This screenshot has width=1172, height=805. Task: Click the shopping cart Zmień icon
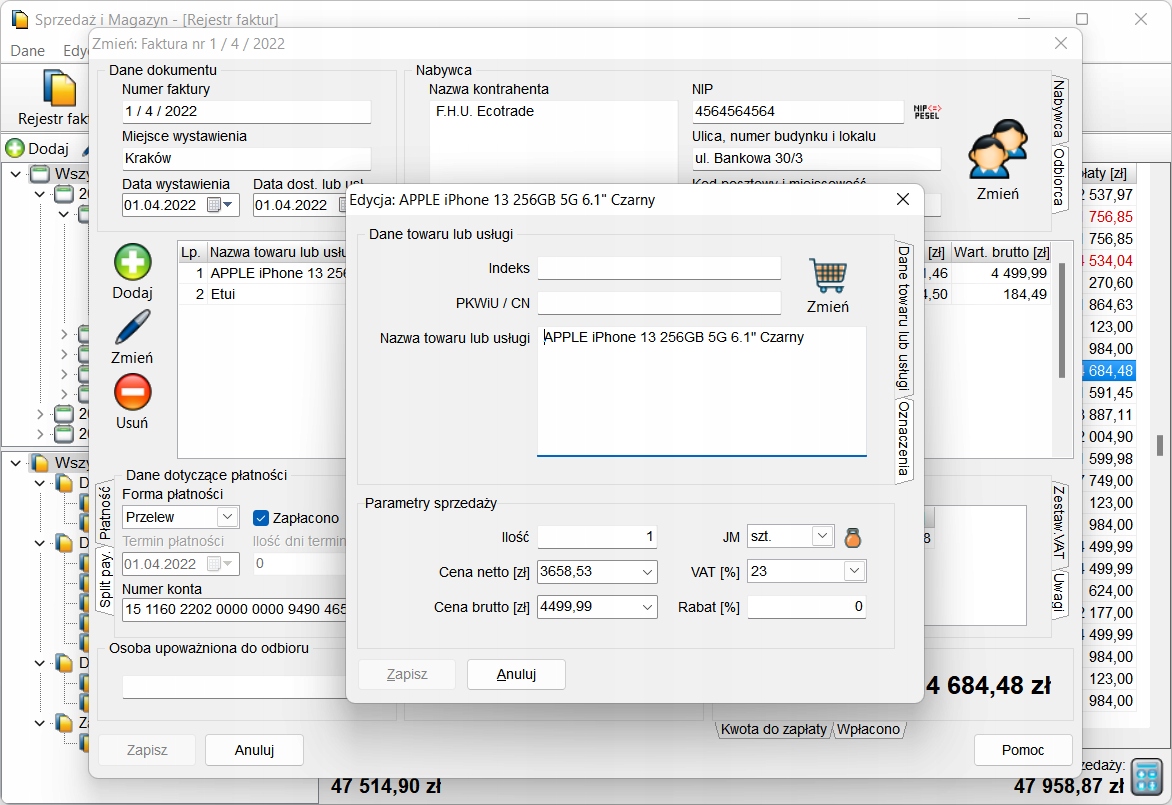827,277
